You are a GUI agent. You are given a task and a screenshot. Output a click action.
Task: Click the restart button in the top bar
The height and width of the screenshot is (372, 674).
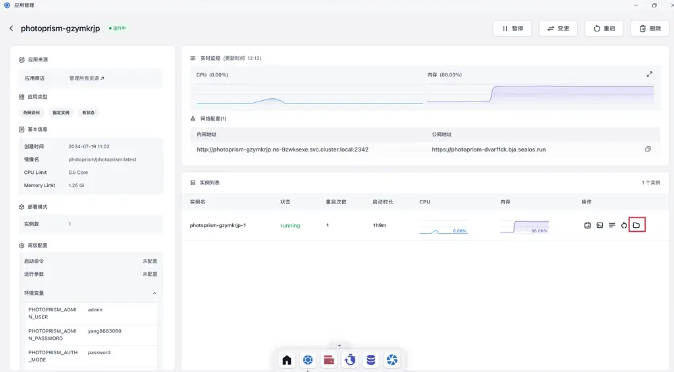click(604, 28)
